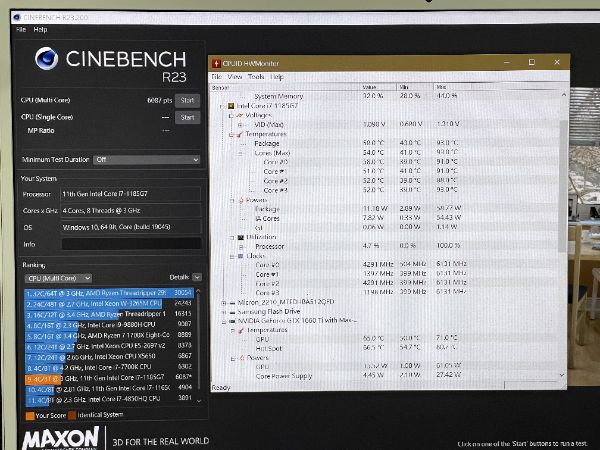The image size is (600, 450).
Task: Select the System Memory row
Action: click(386, 96)
